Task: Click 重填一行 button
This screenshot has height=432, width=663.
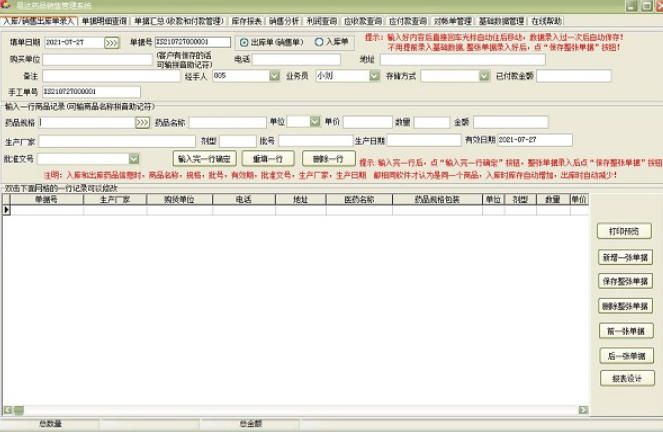Action: click(268, 159)
